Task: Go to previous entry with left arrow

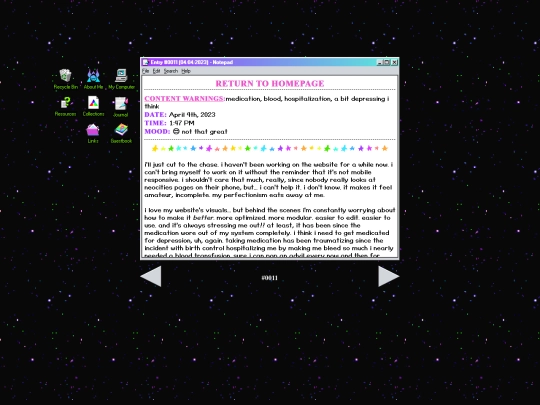Action: pos(151,276)
